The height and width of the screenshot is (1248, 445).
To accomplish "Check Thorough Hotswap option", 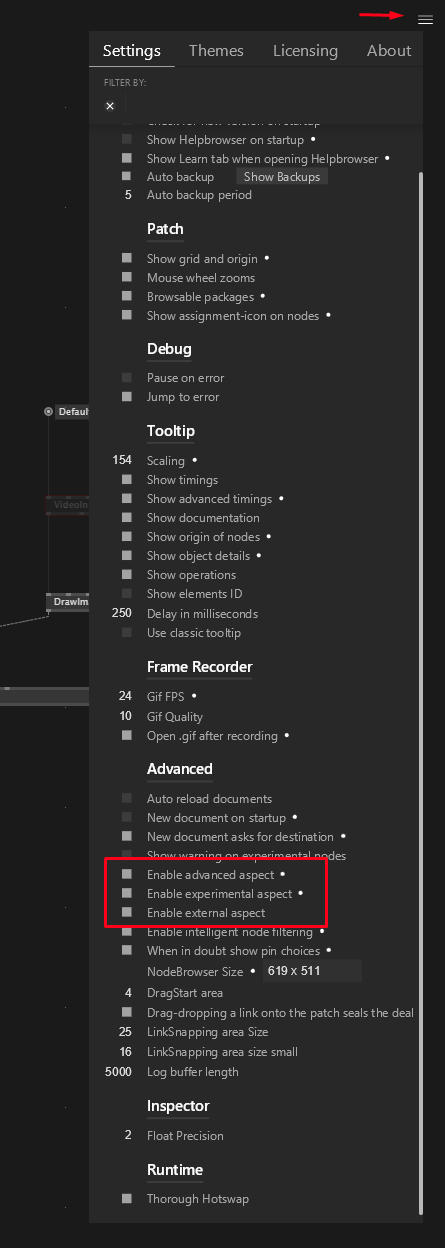I will [127, 1198].
